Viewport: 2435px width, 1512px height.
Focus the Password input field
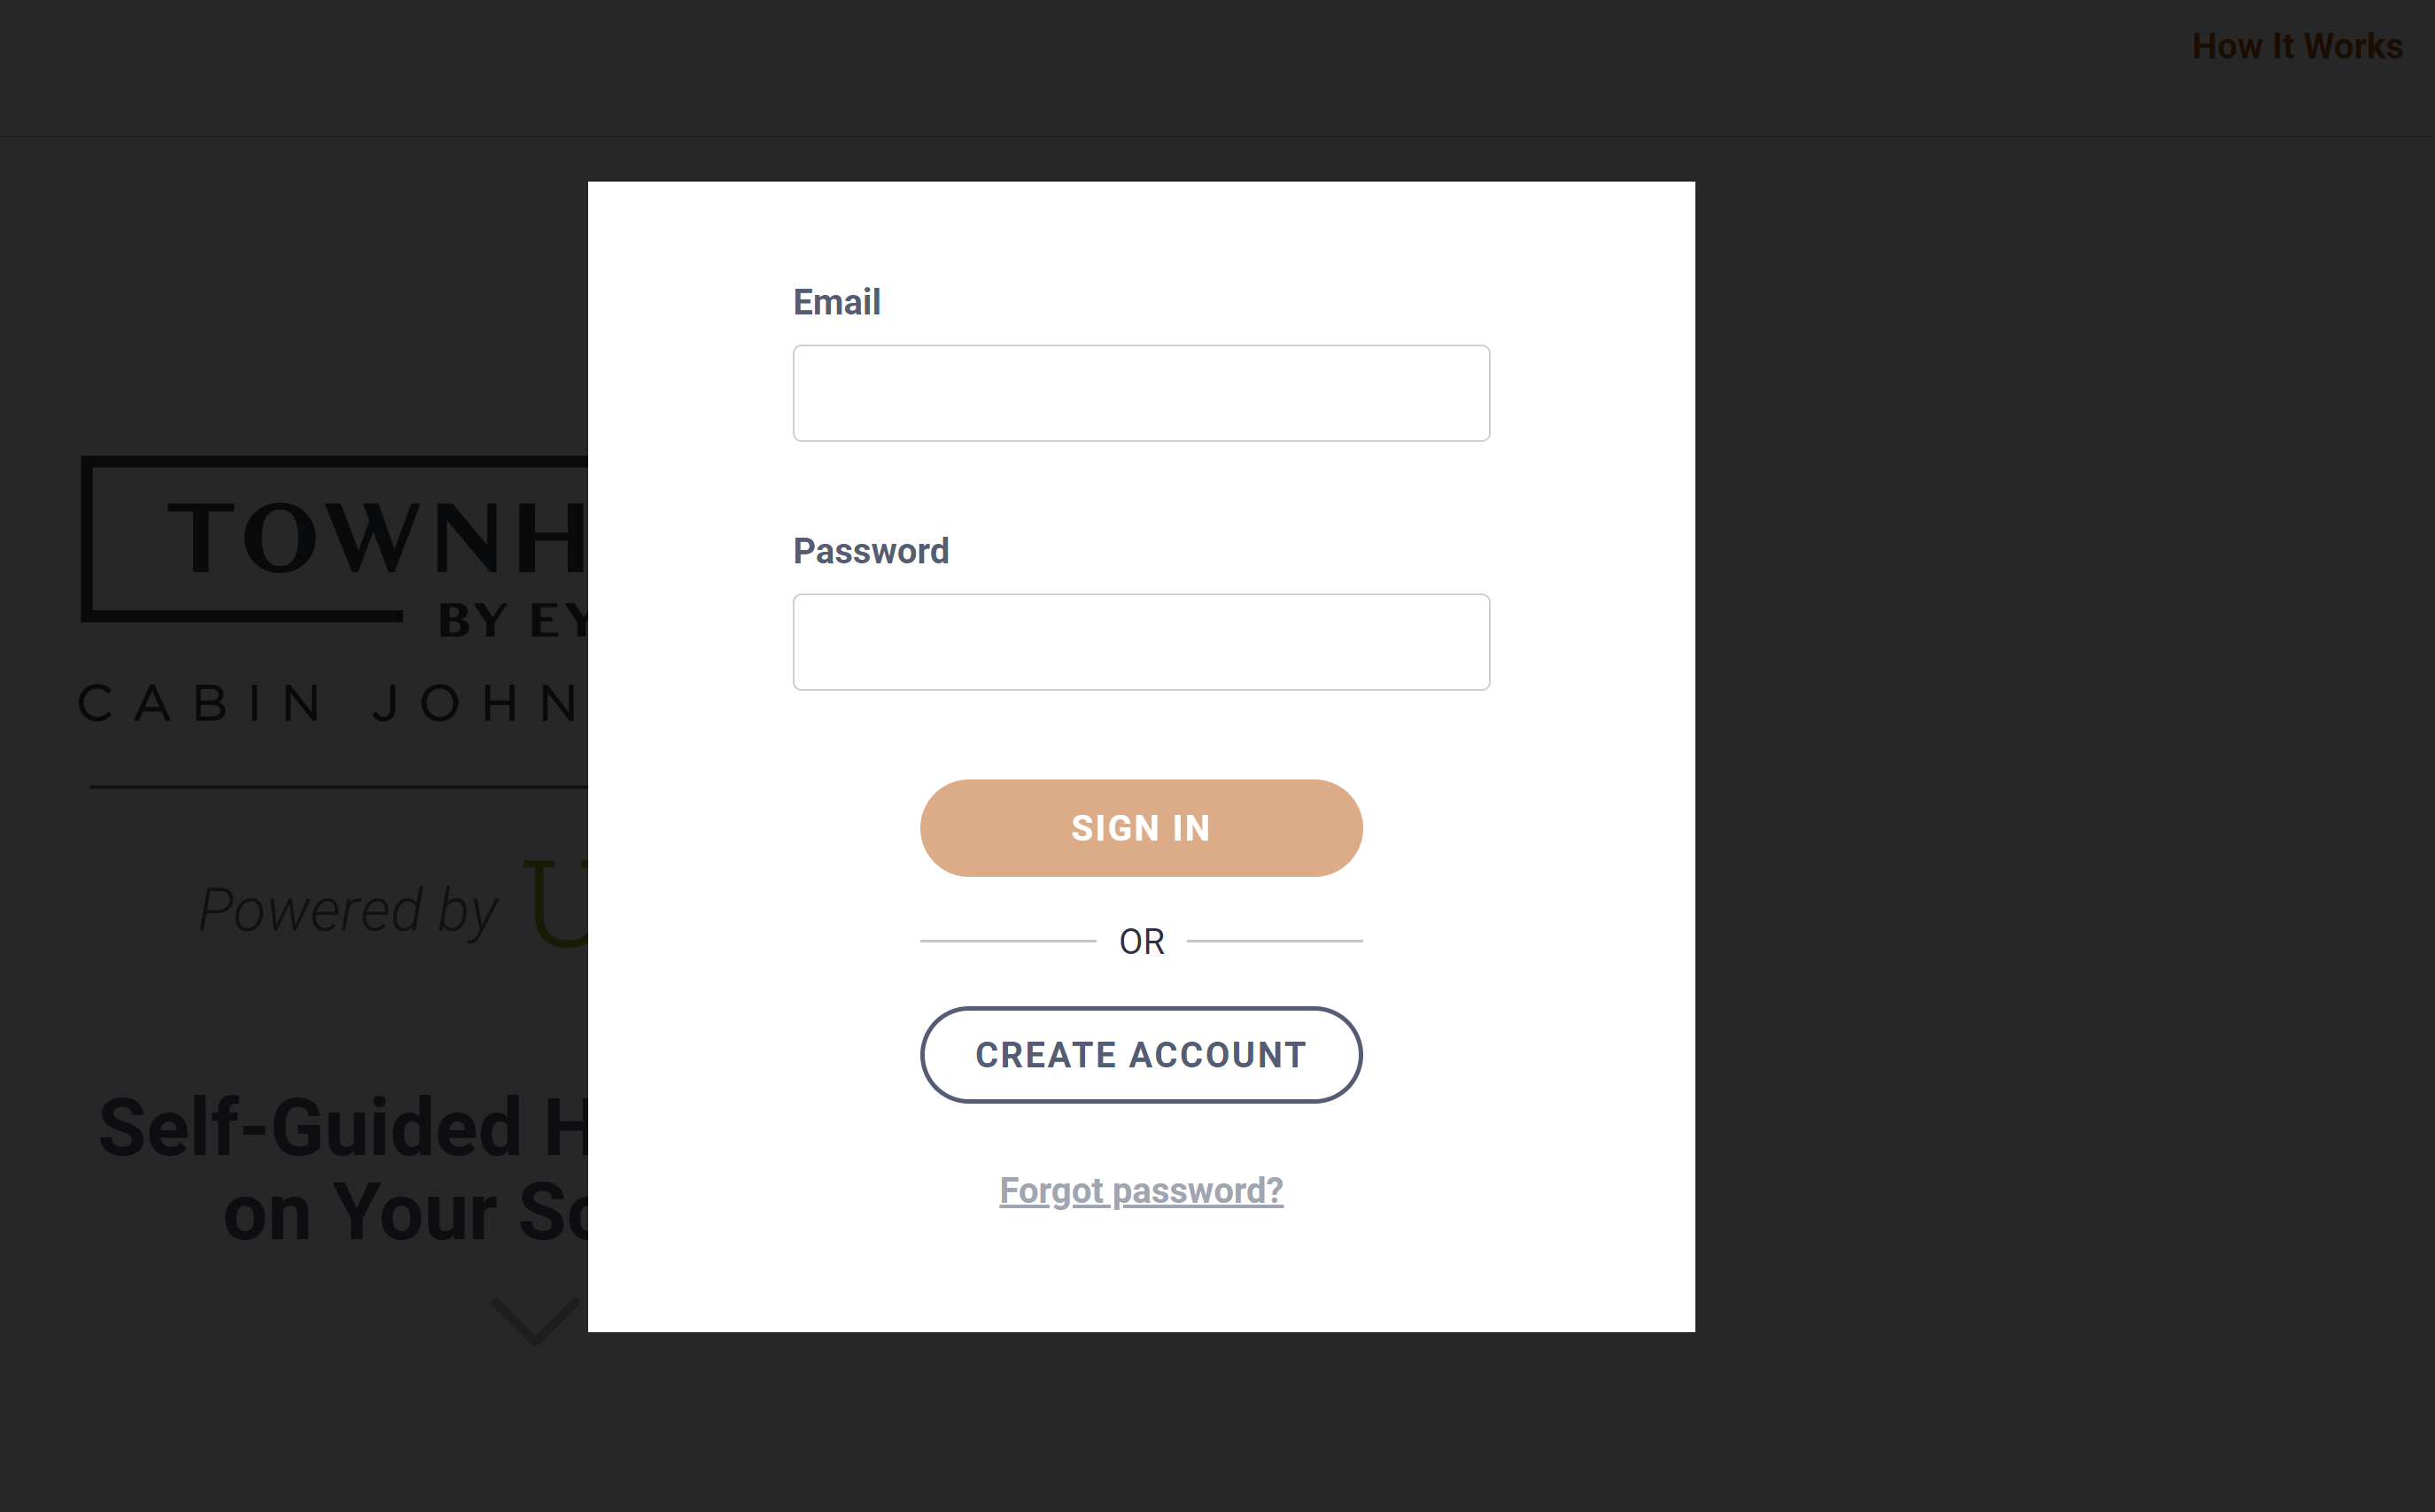[1141, 642]
